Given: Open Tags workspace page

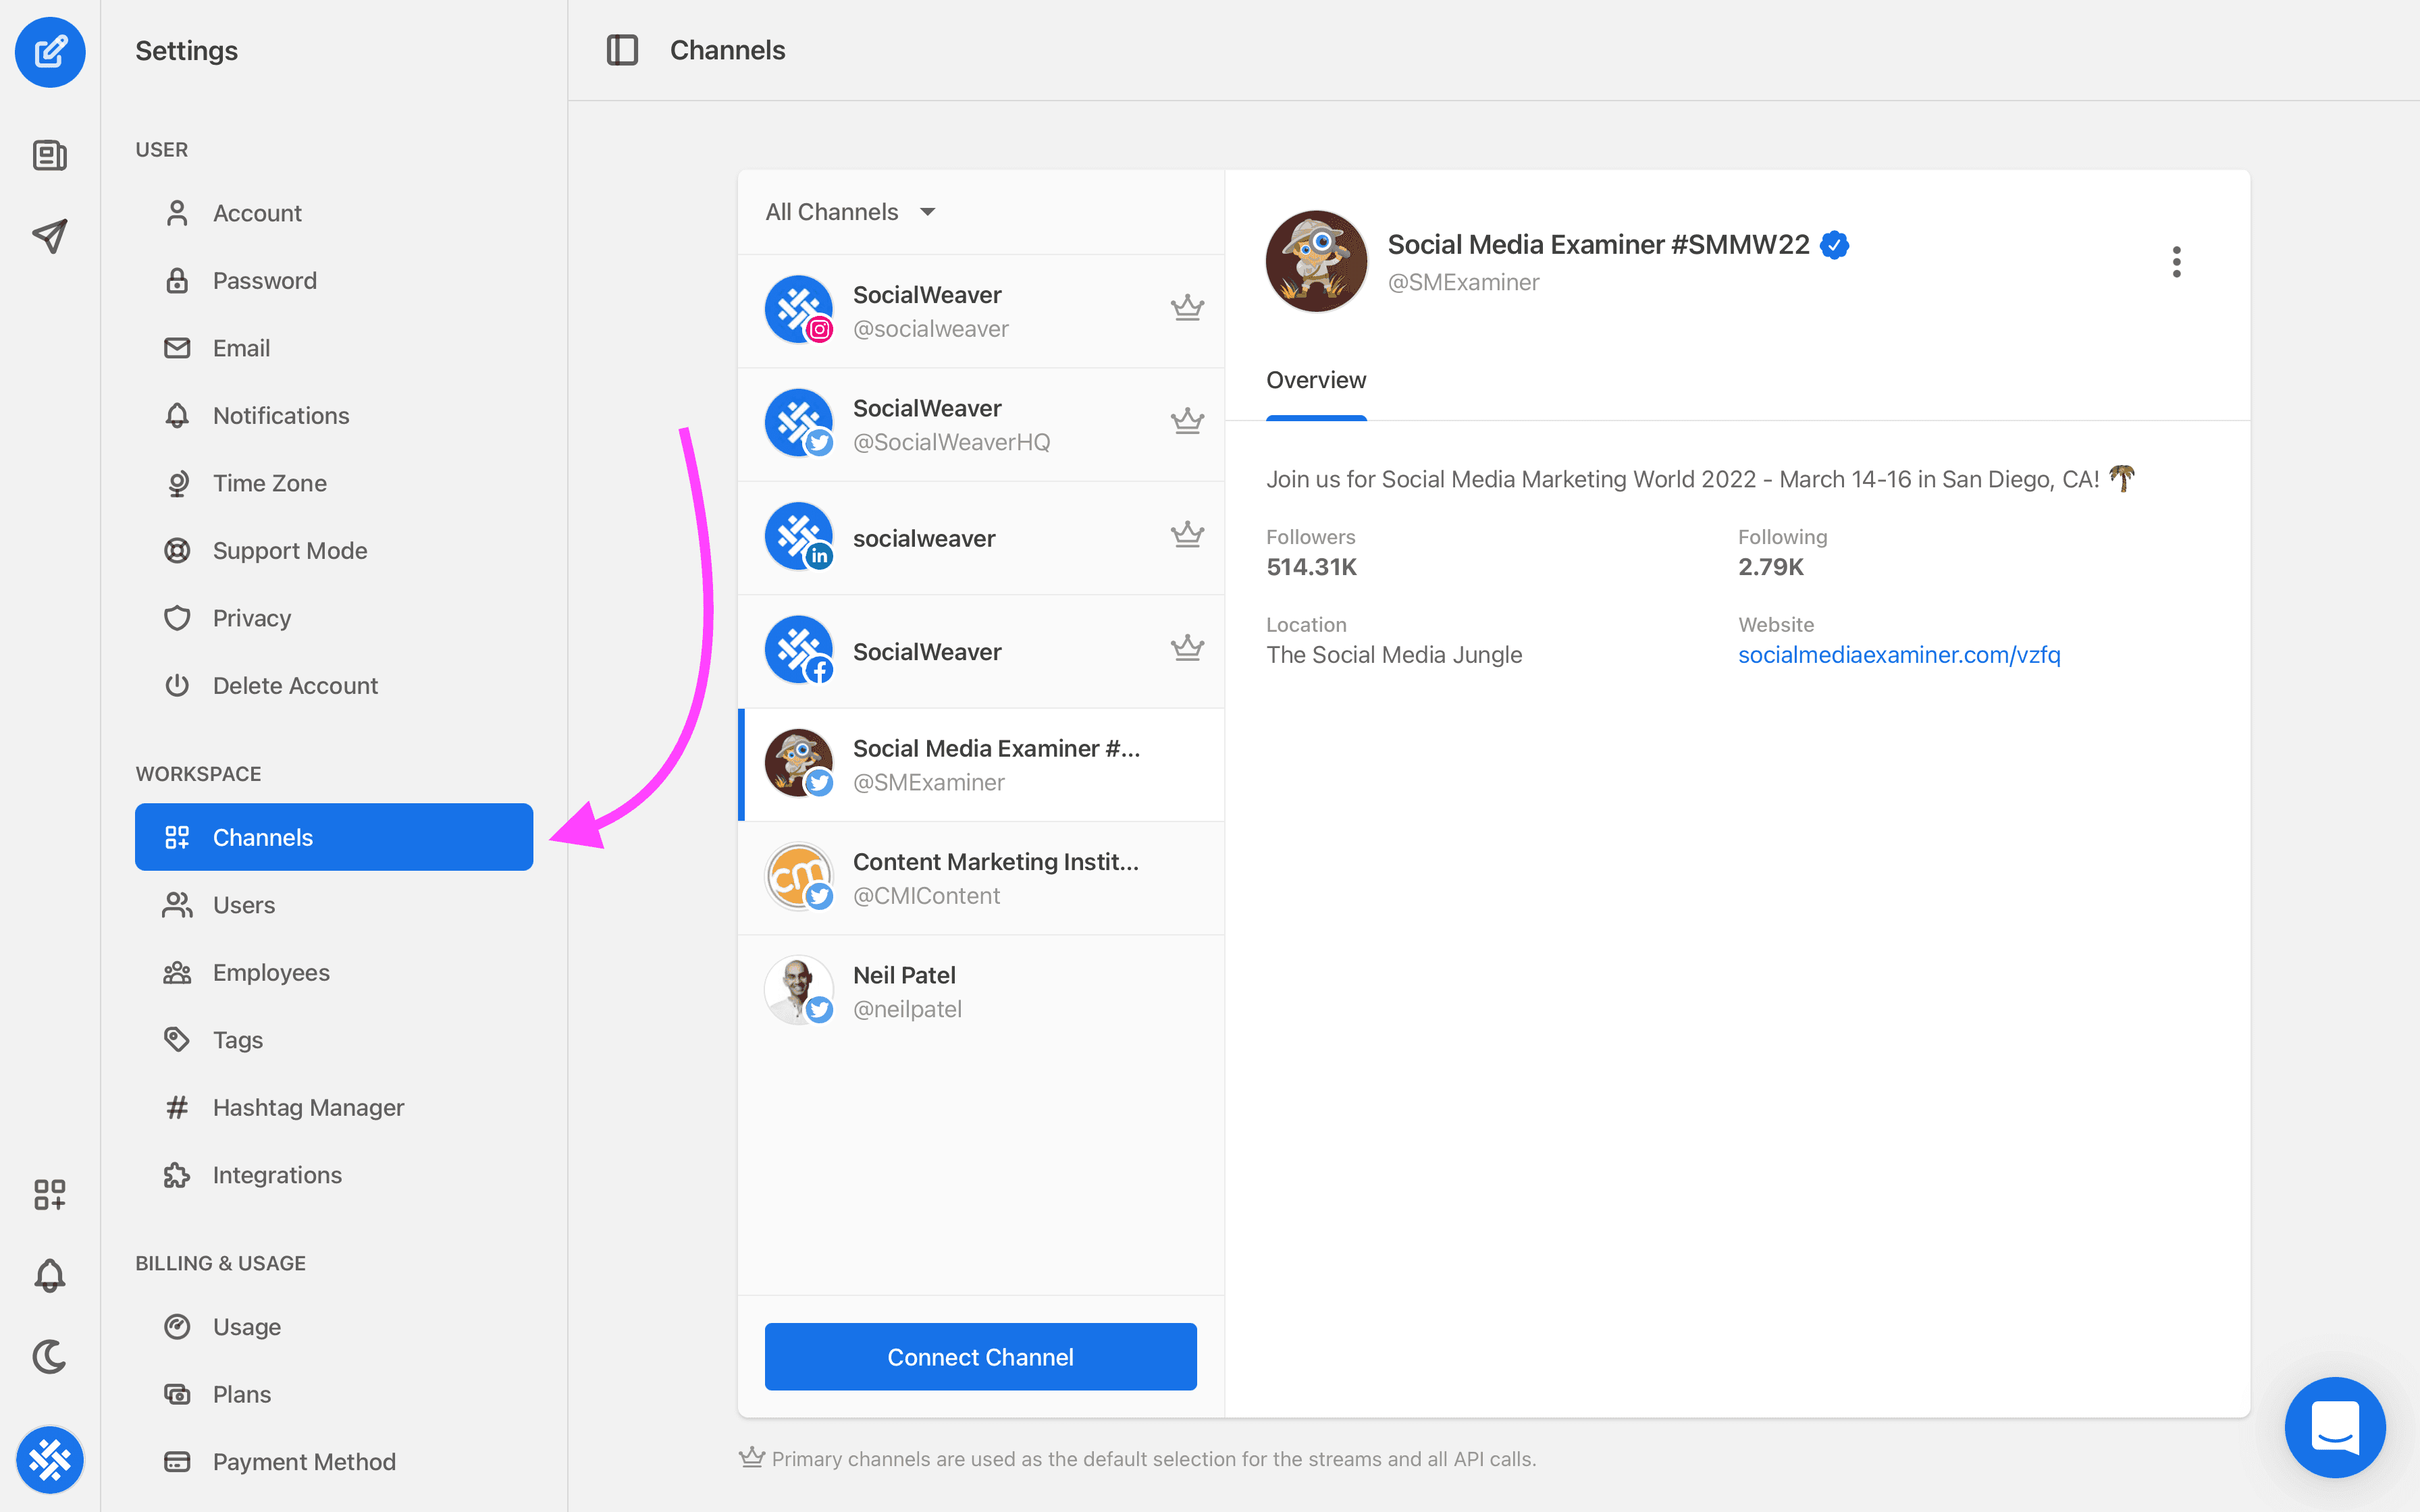Looking at the screenshot, I should pyautogui.click(x=334, y=1040).
